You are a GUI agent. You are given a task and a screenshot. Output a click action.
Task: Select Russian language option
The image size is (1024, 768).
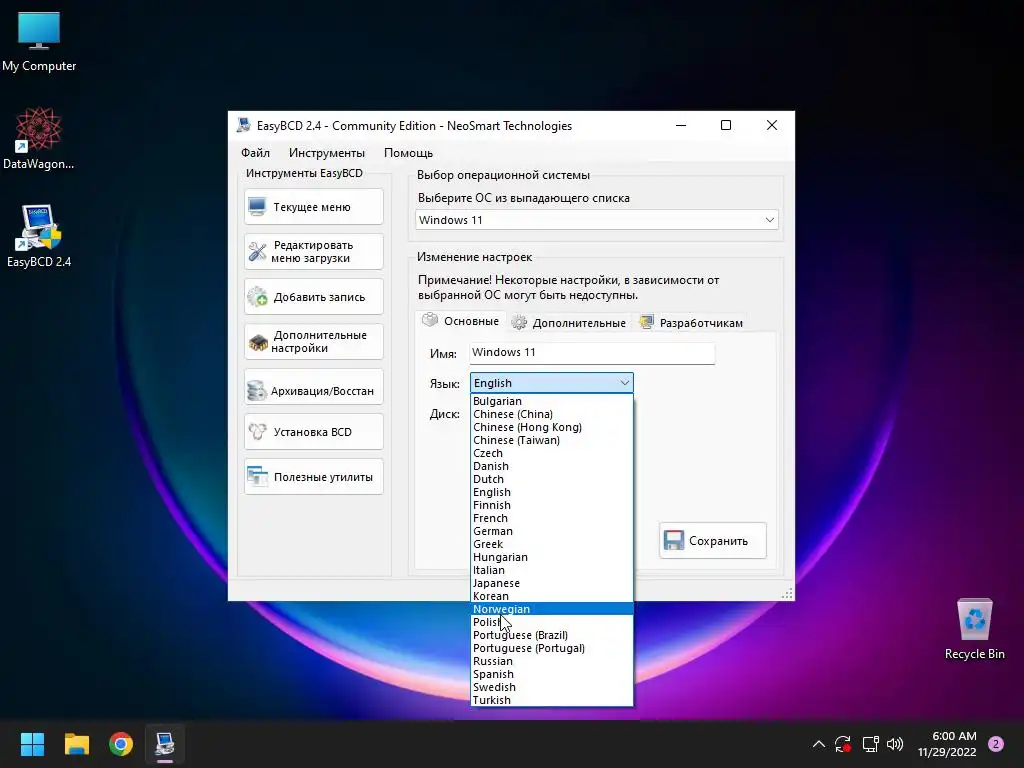pos(552,662)
